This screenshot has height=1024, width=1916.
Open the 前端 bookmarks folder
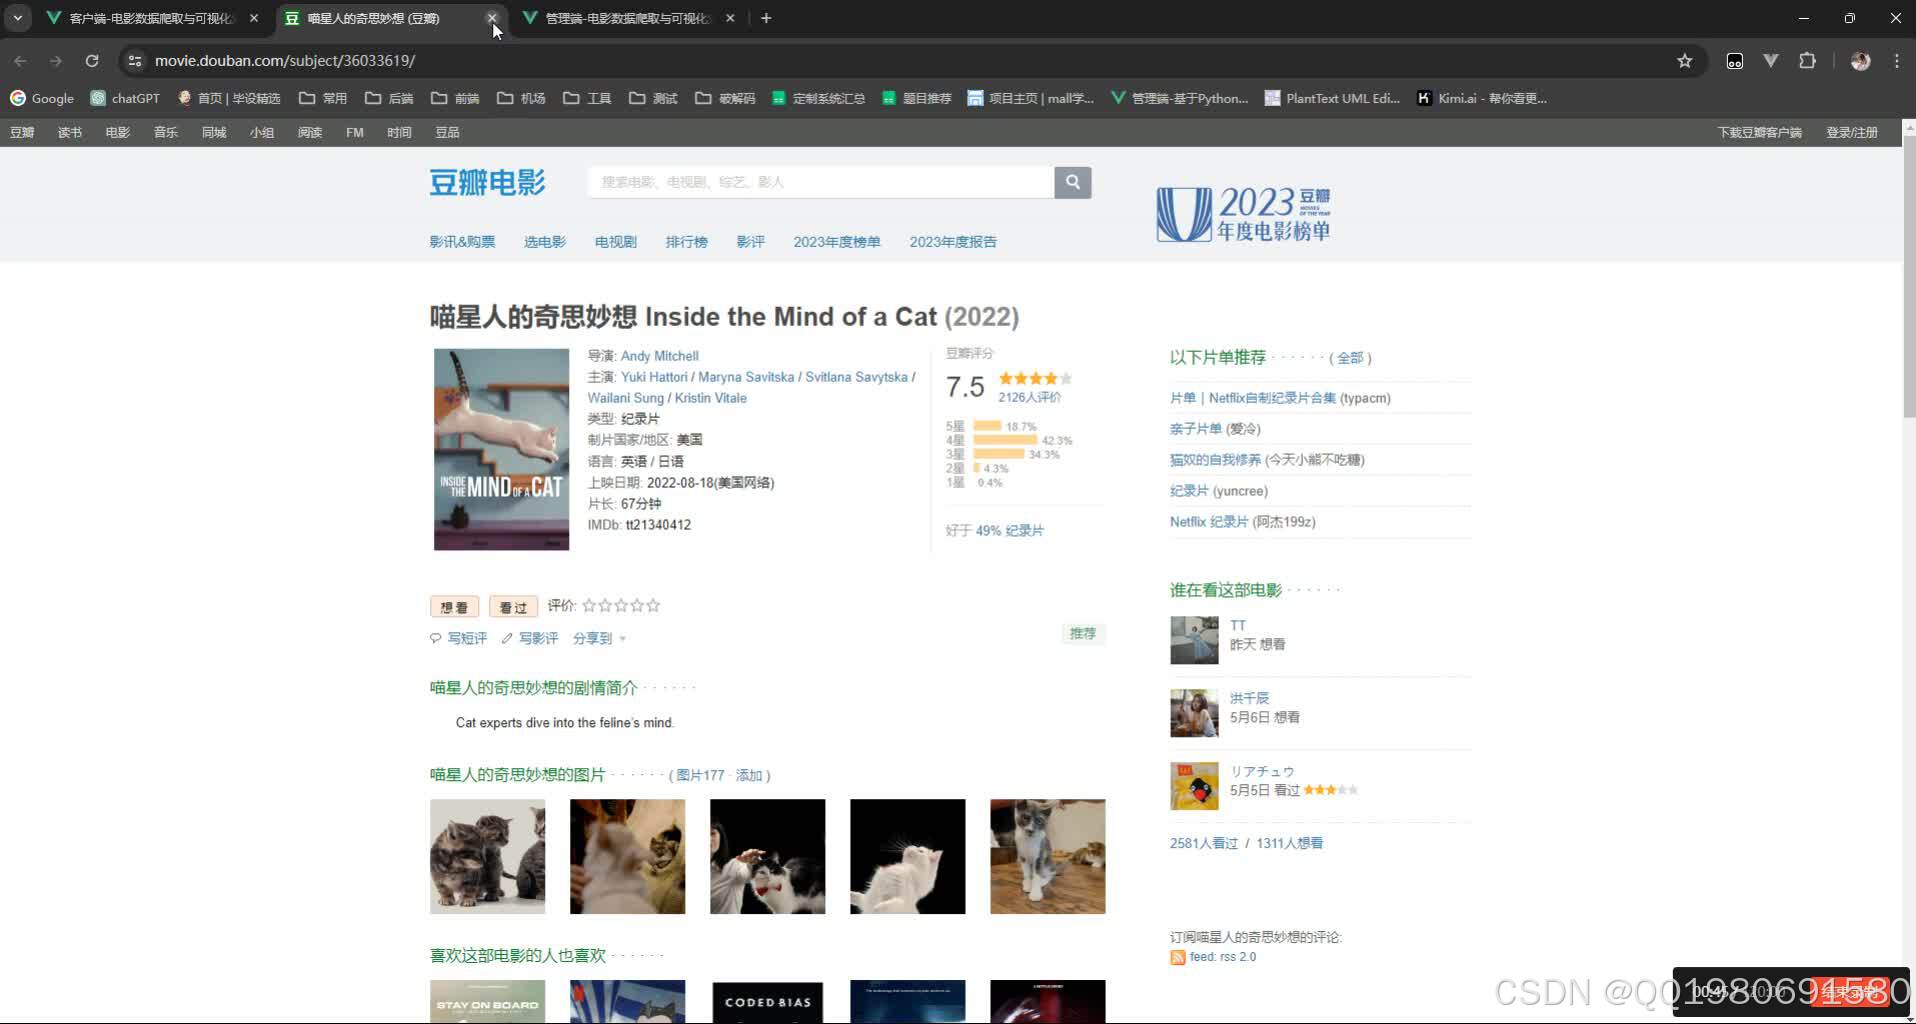click(455, 98)
